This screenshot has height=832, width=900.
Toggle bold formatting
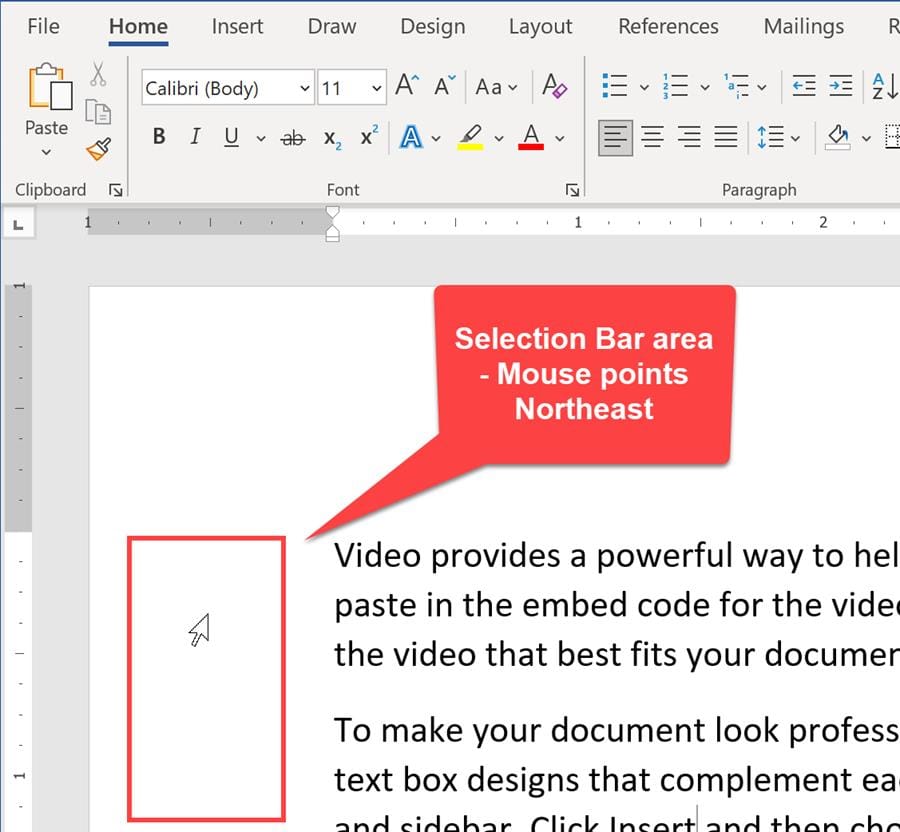(158, 137)
